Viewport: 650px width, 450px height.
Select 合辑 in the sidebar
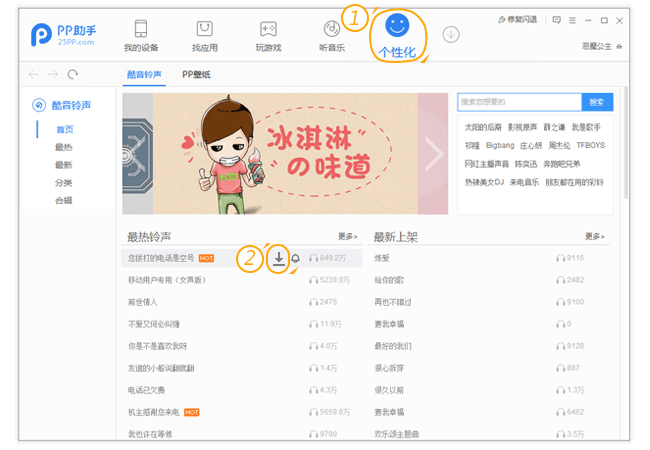[x=64, y=201]
